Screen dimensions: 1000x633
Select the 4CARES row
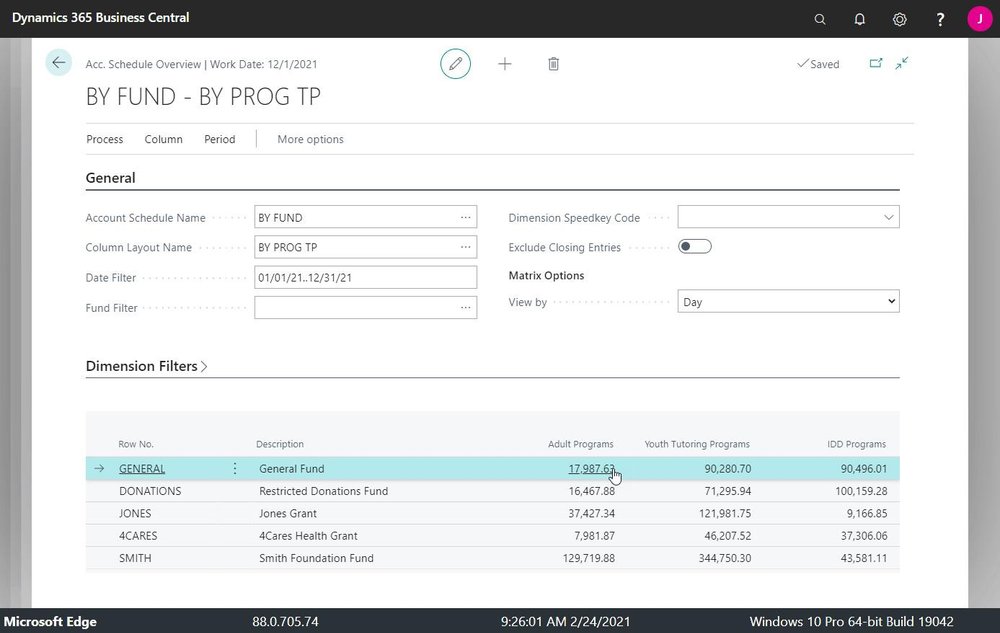click(492, 535)
